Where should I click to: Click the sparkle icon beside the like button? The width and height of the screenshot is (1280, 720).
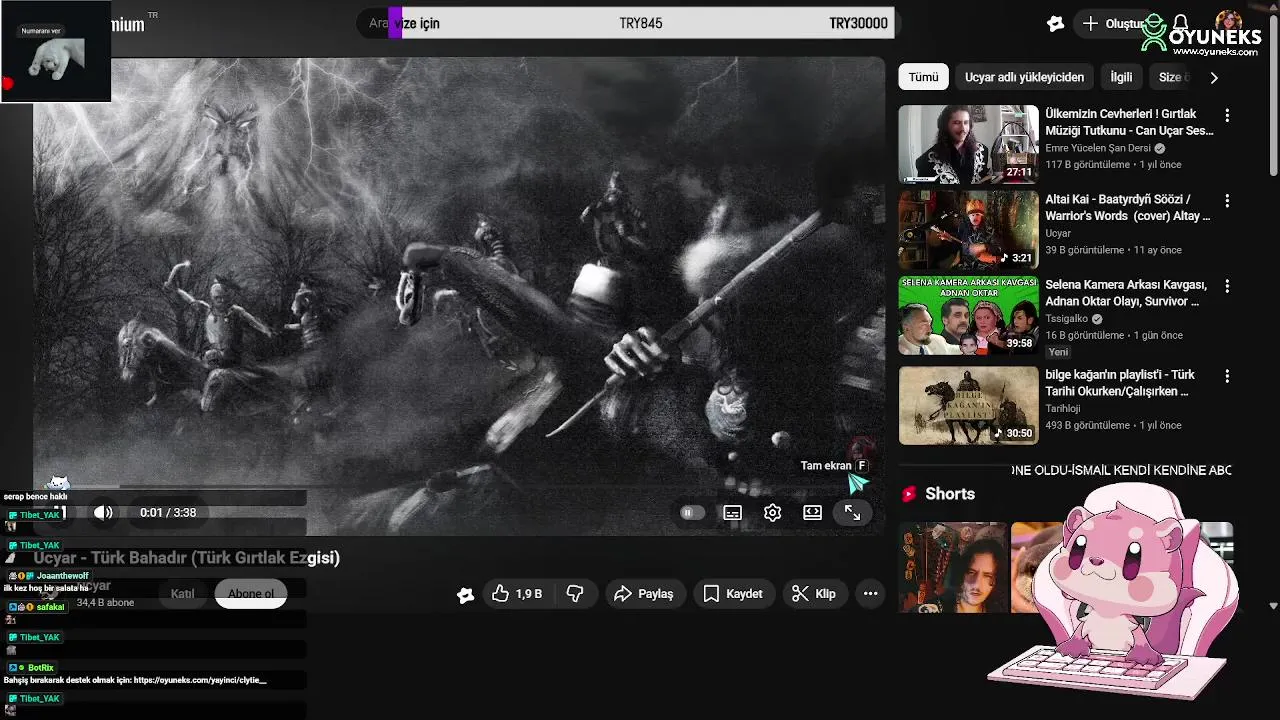465,595
